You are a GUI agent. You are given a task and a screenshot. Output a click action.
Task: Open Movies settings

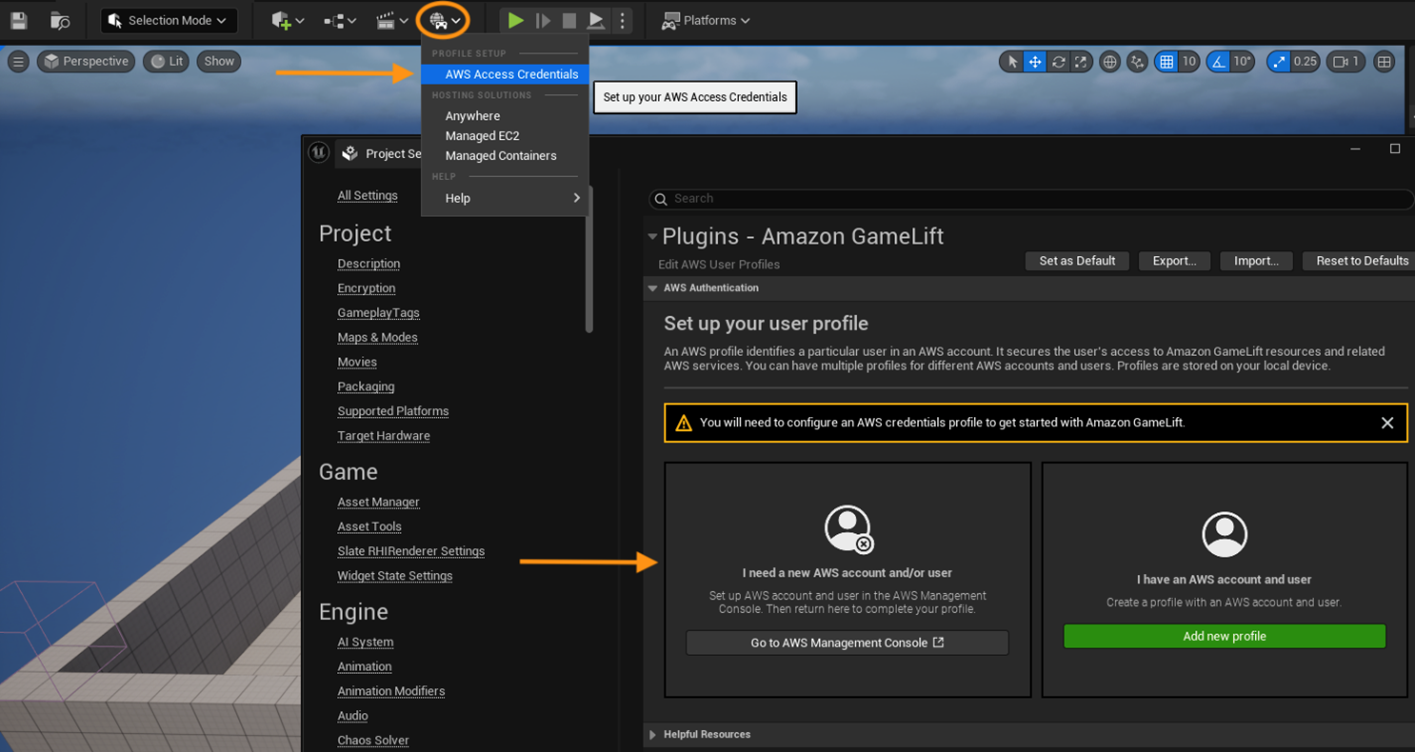pos(357,362)
